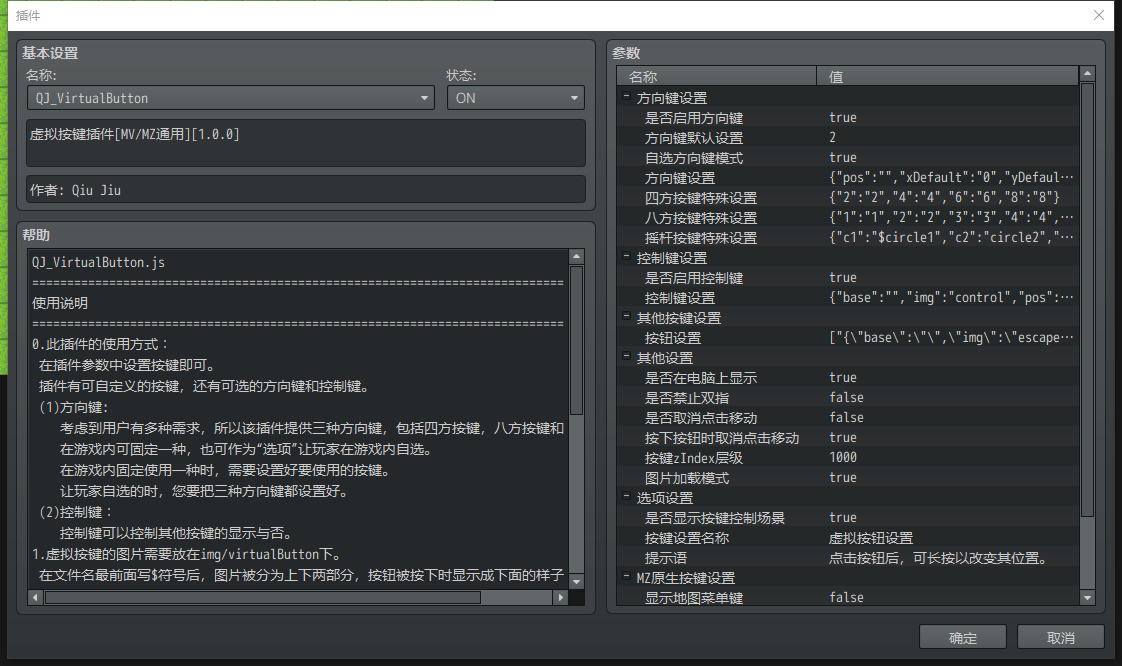Open the 状态 ON dropdown
This screenshot has height=666, width=1122.
[x=515, y=98]
